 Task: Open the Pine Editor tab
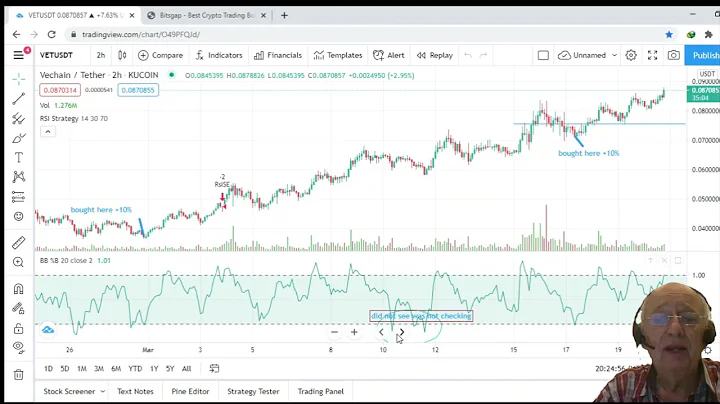190,392
